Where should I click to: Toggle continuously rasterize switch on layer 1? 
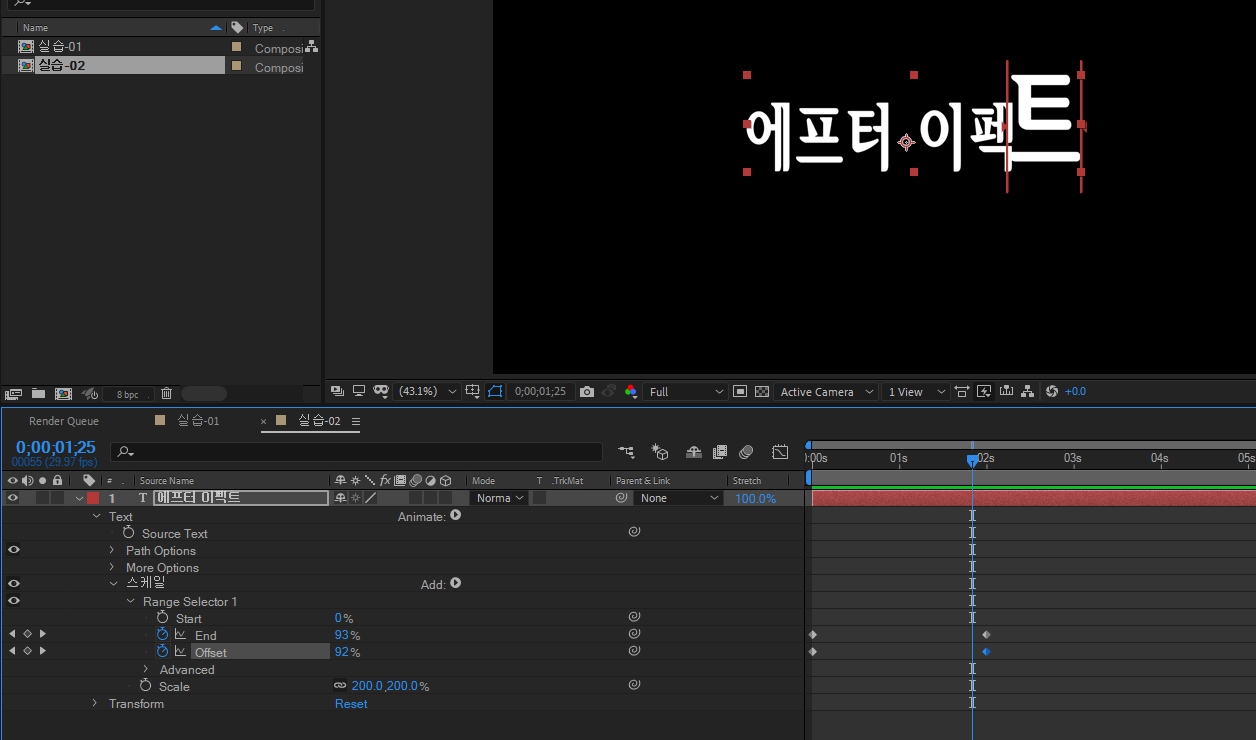pos(355,498)
